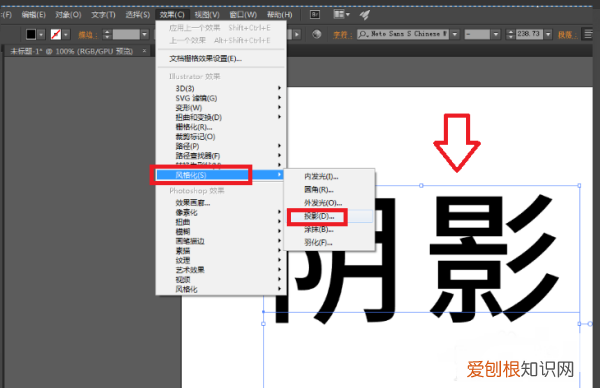The image size is (600, 388).
Task: Choose 圆角(R)... from the submenu
Action: (x=329, y=189)
